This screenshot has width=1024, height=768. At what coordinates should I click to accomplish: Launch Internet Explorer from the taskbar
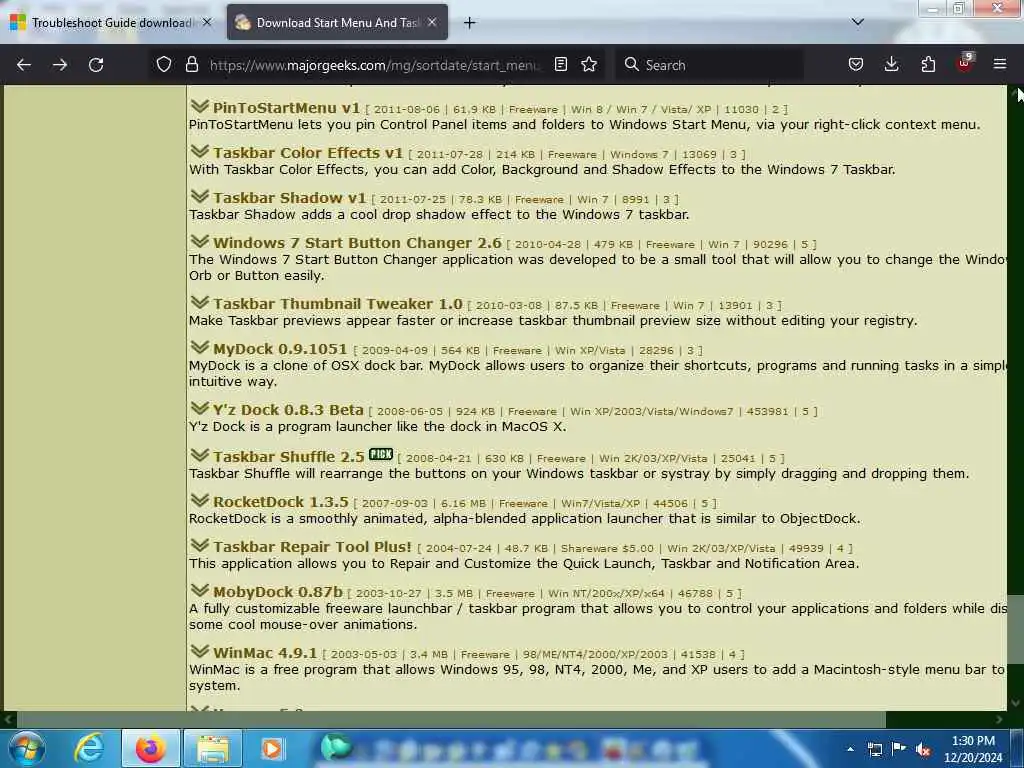89,748
